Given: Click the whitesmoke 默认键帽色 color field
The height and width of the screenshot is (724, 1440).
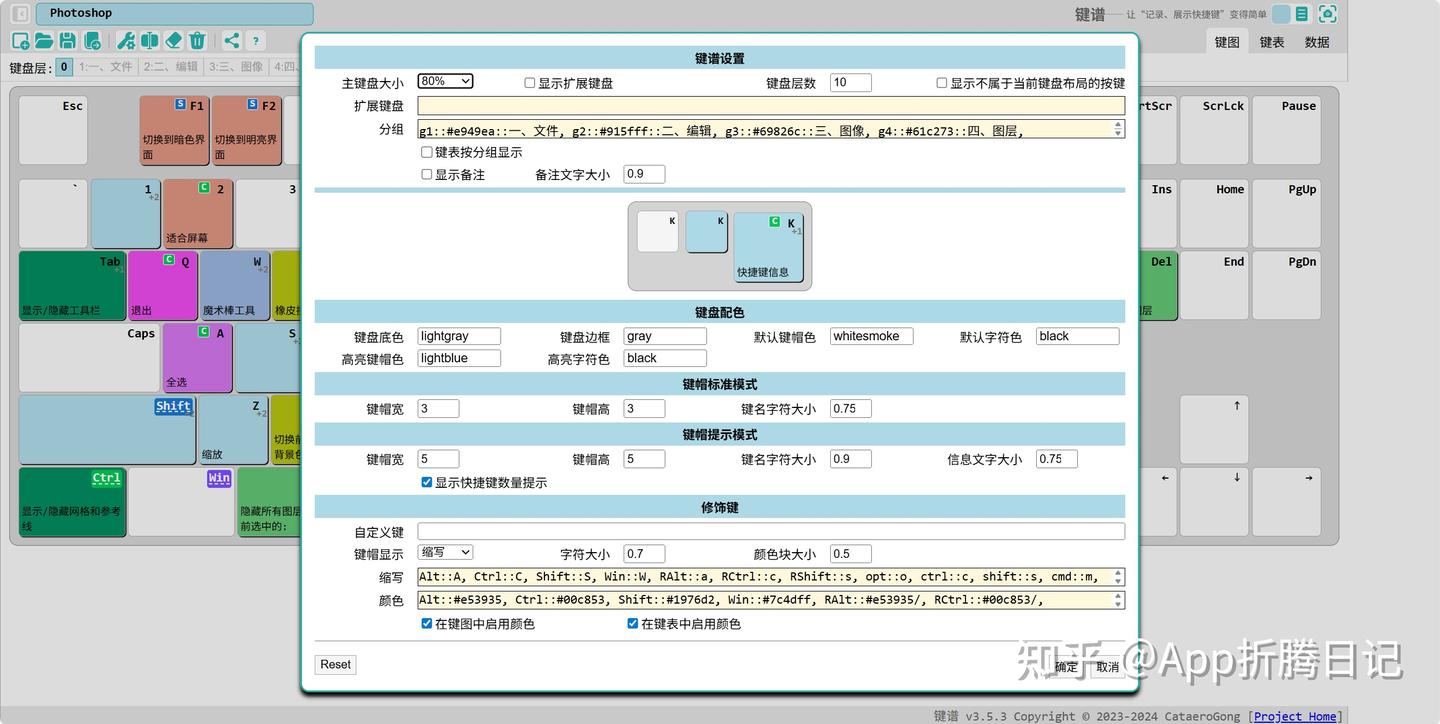Looking at the screenshot, I should (871, 336).
